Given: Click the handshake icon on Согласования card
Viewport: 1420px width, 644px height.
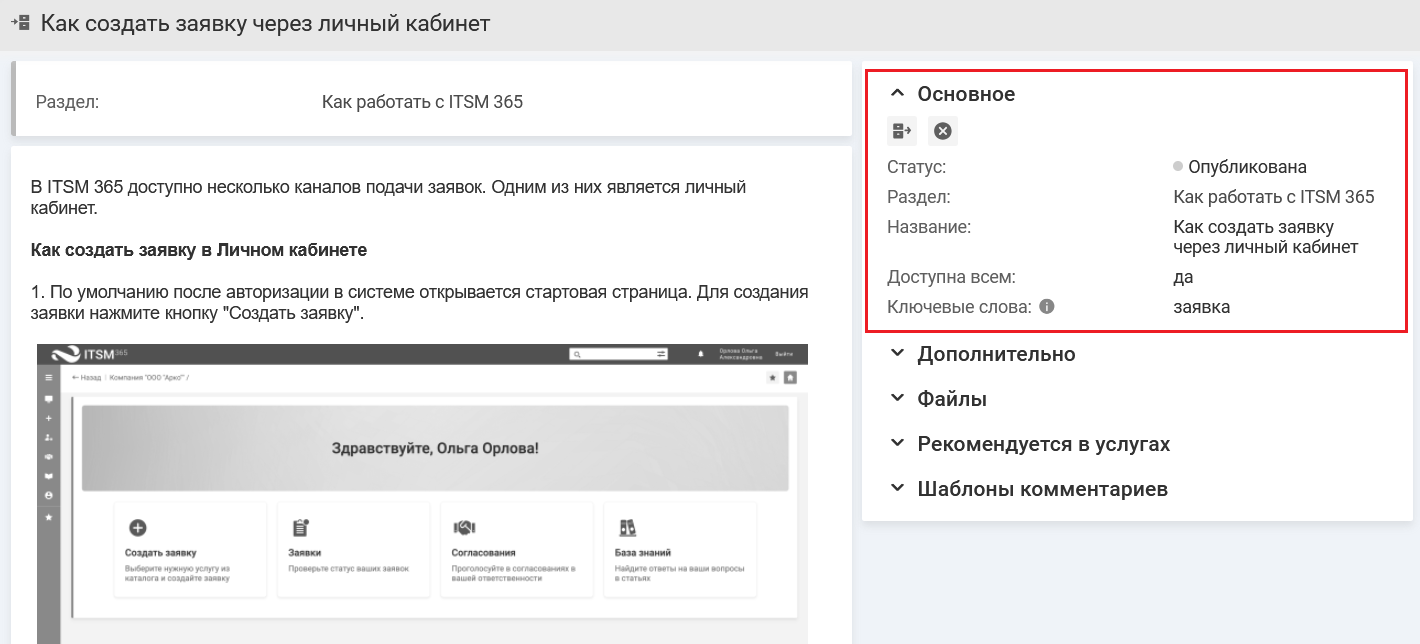Looking at the screenshot, I should (464, 527).
